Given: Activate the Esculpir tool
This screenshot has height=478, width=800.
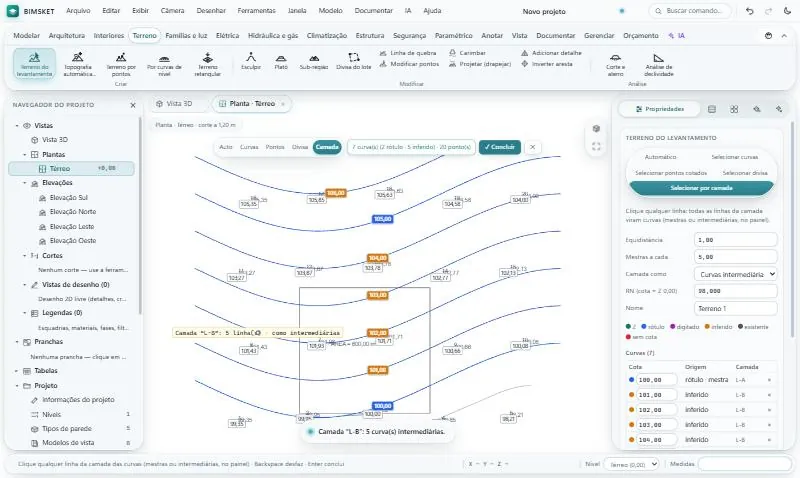Looking at the screenshot, I should point(251,61).
